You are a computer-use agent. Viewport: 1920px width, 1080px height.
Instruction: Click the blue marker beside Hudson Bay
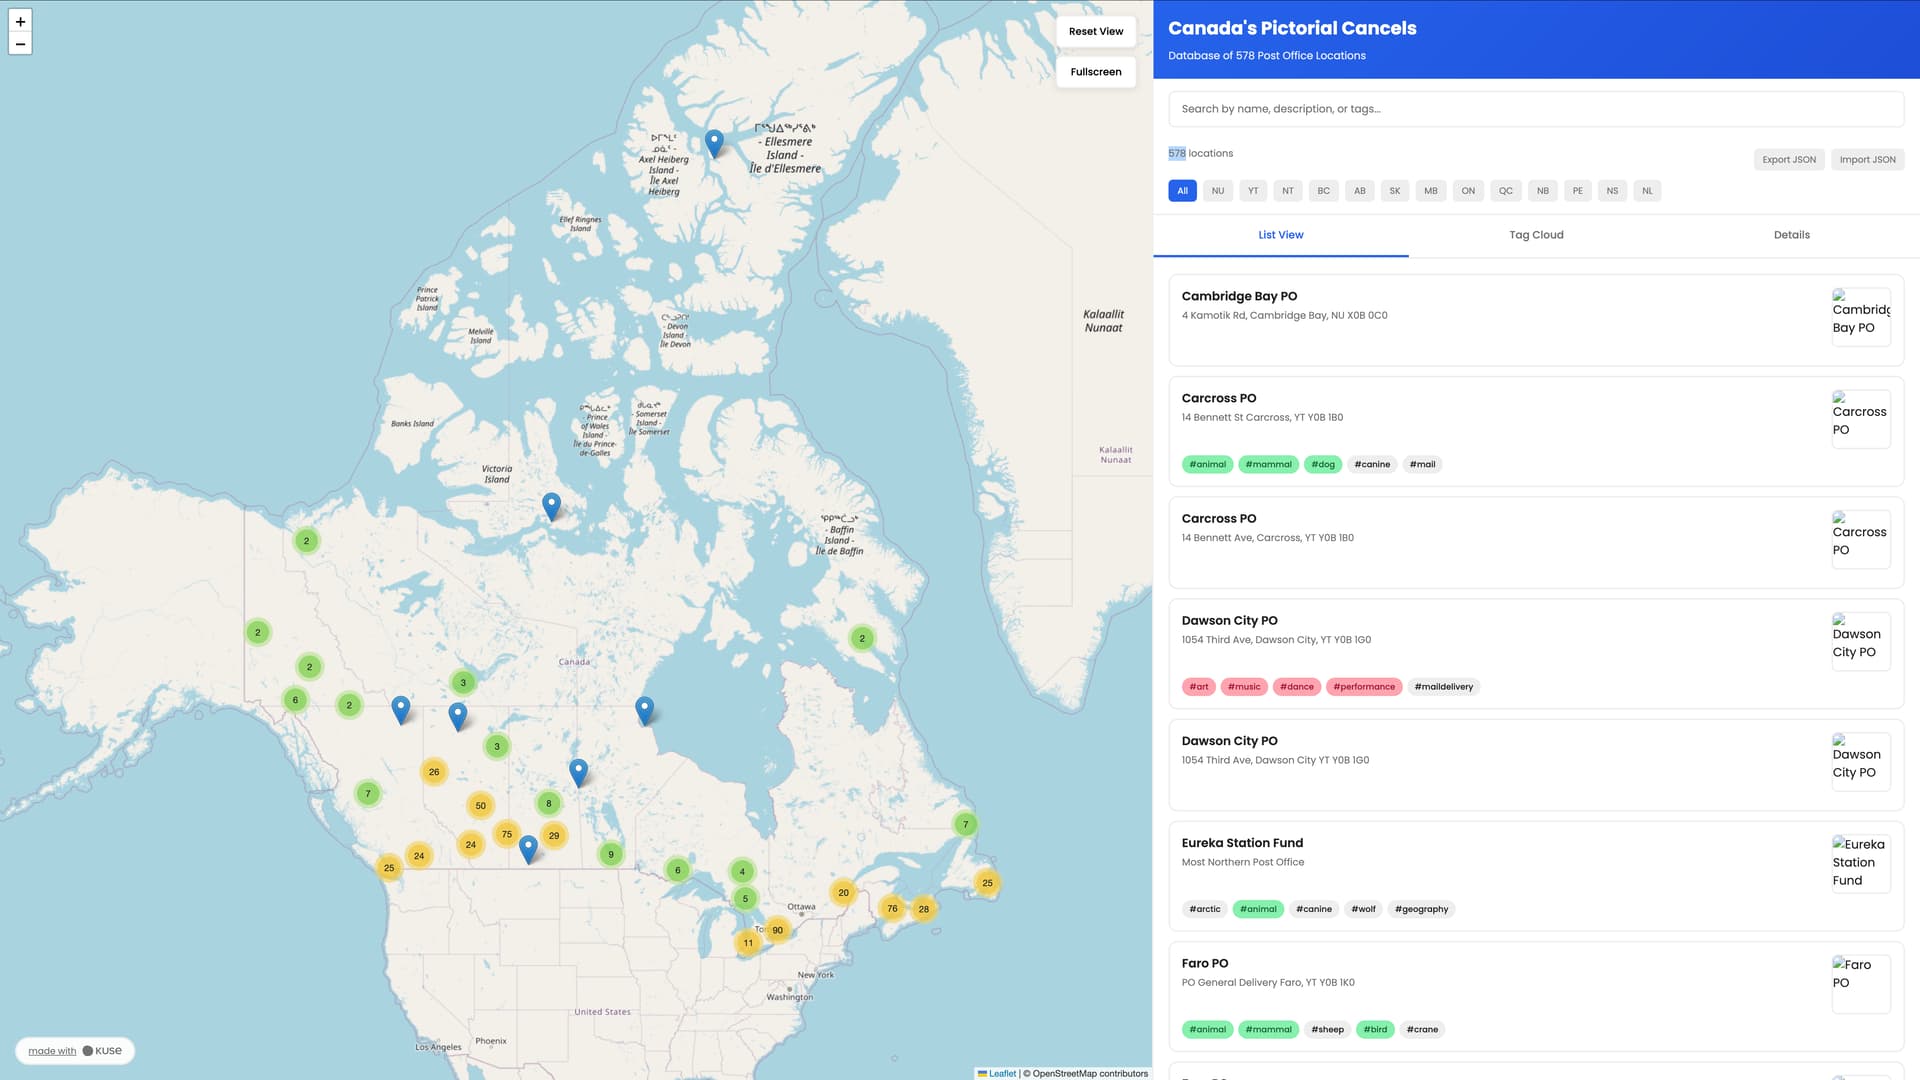645,710
